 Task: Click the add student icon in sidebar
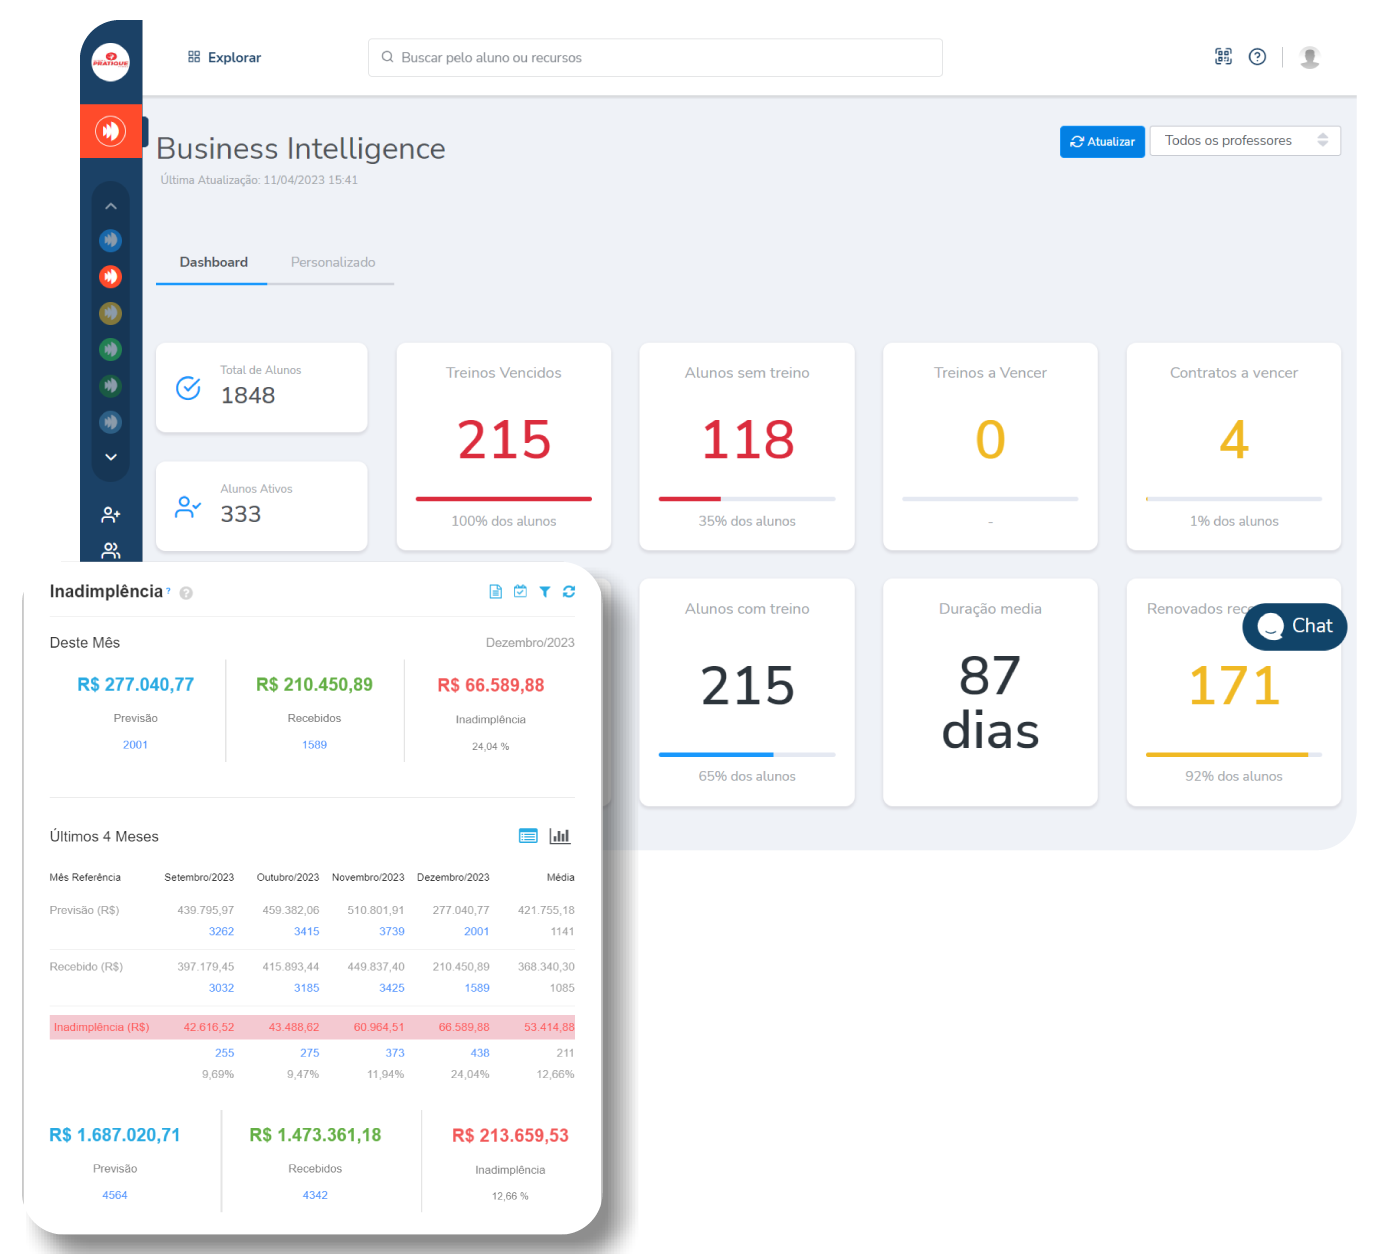pyautogui.click(x=111, y=515)
